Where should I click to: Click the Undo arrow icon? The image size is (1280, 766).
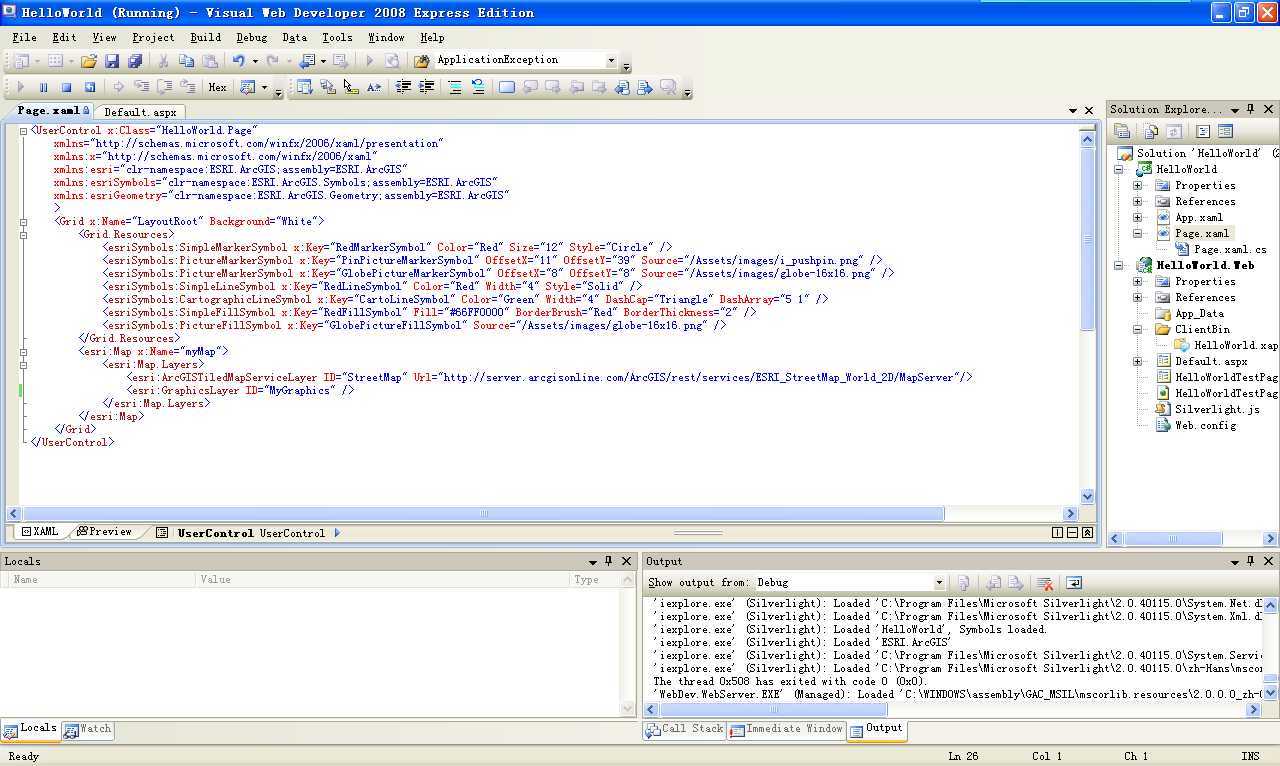coord(239,61)
